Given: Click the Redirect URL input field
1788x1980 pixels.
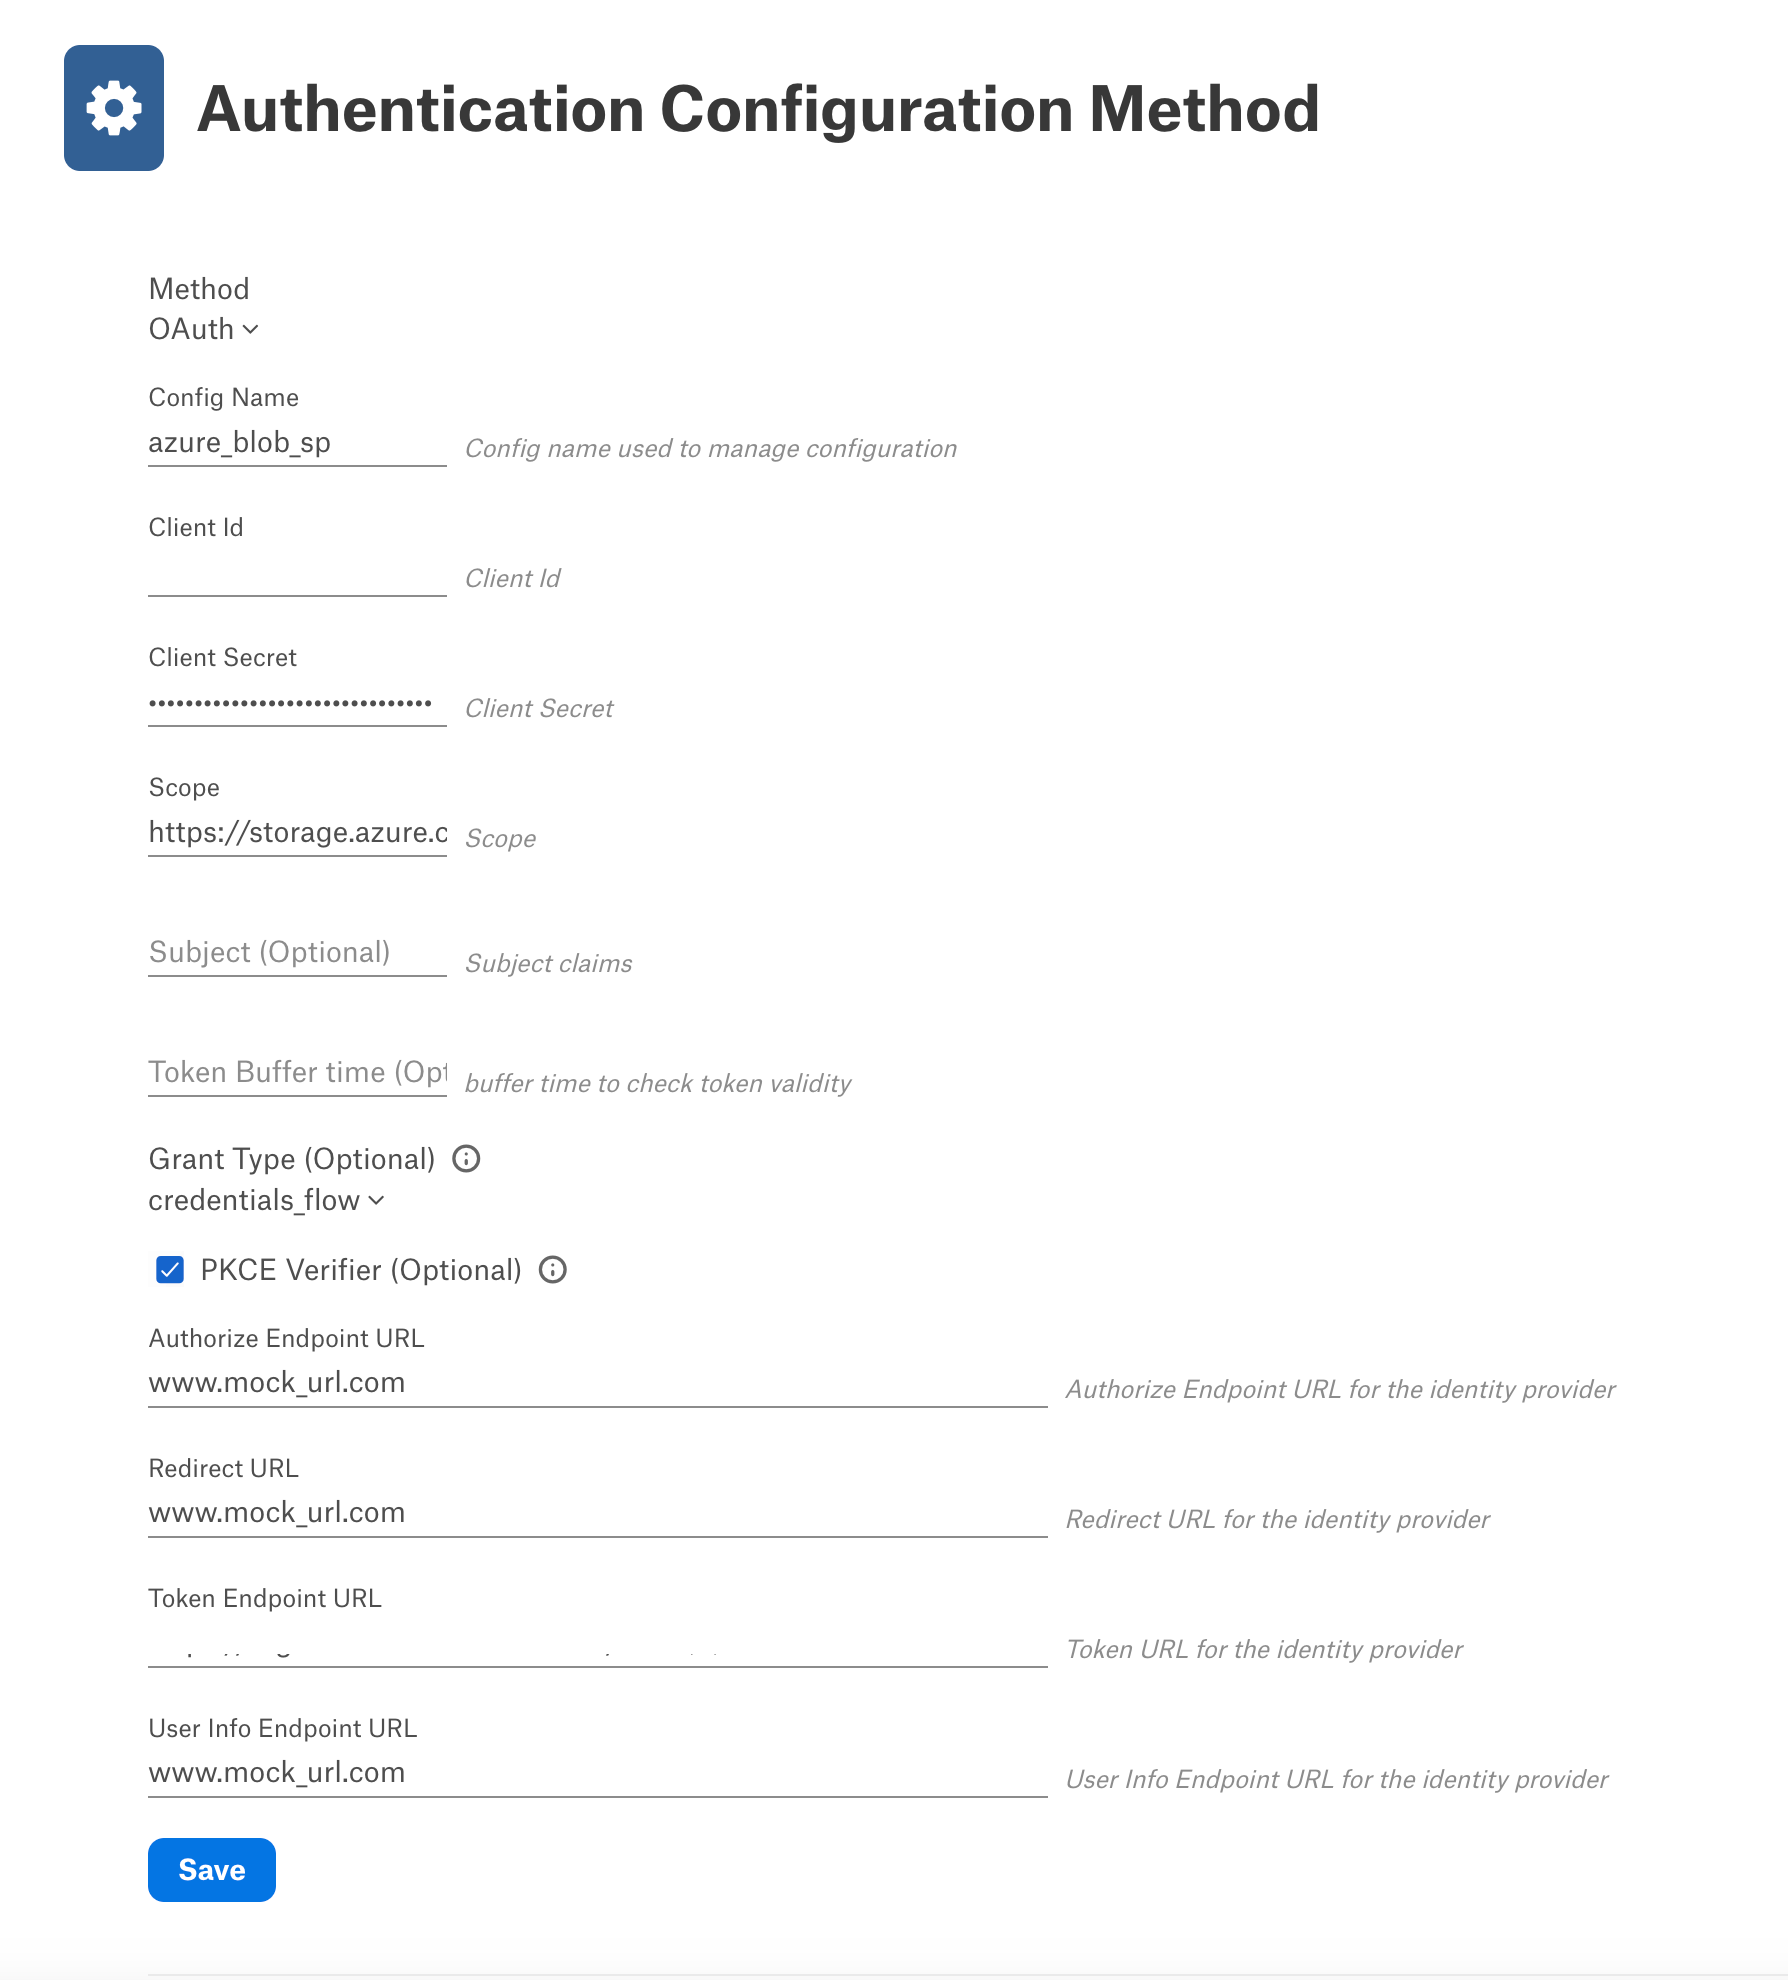Looking at the screenshot, I should (x=598, y=1513).
